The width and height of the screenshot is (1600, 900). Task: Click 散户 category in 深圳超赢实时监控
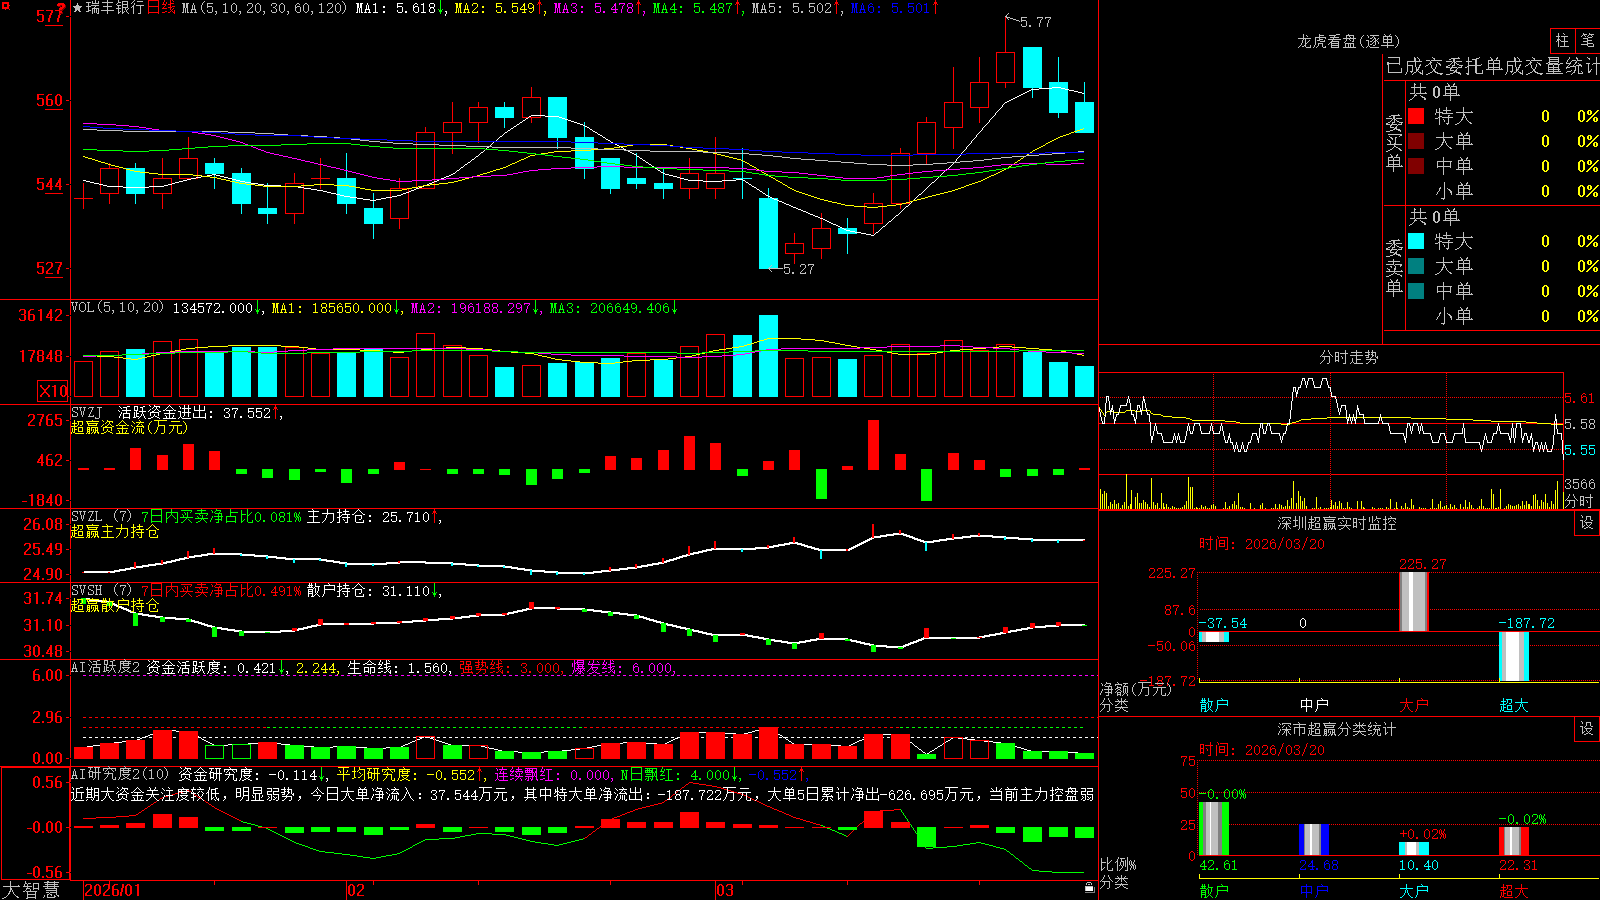tap(1214, 705)
